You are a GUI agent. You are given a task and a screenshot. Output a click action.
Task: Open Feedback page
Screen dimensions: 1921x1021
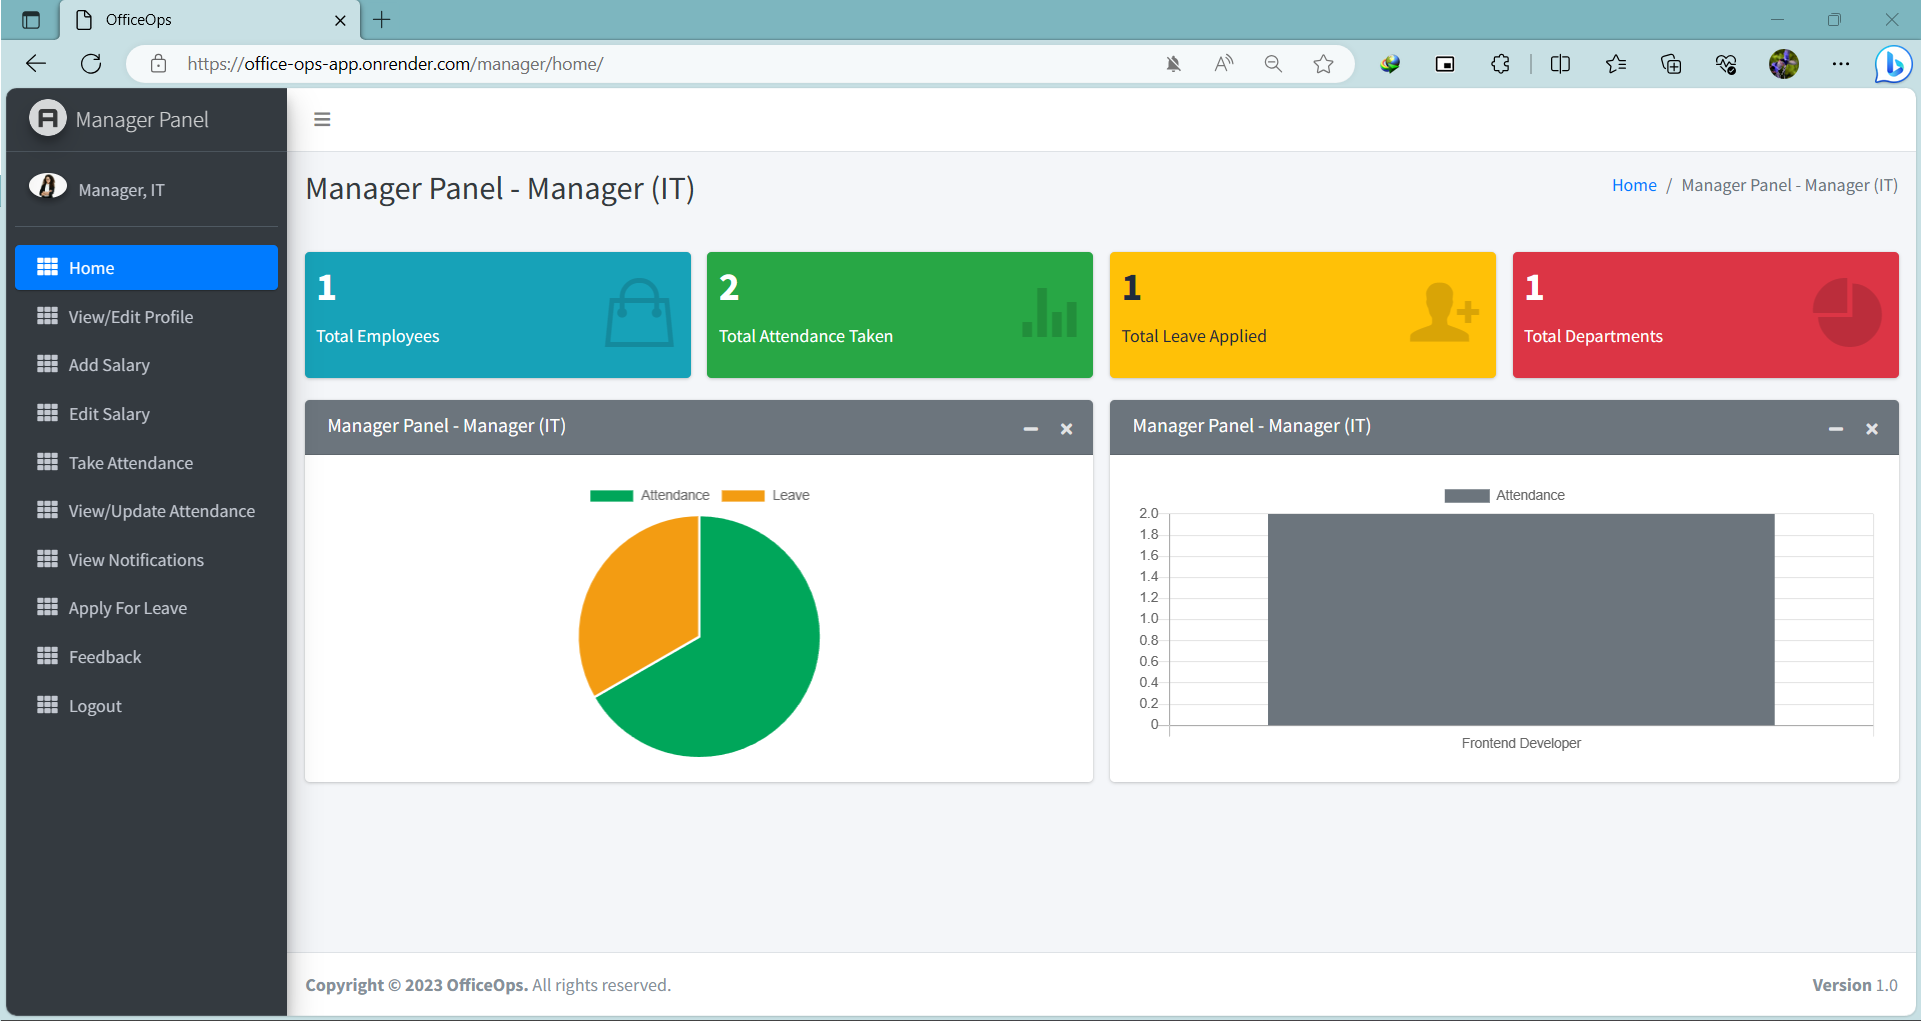click(146, 657)
